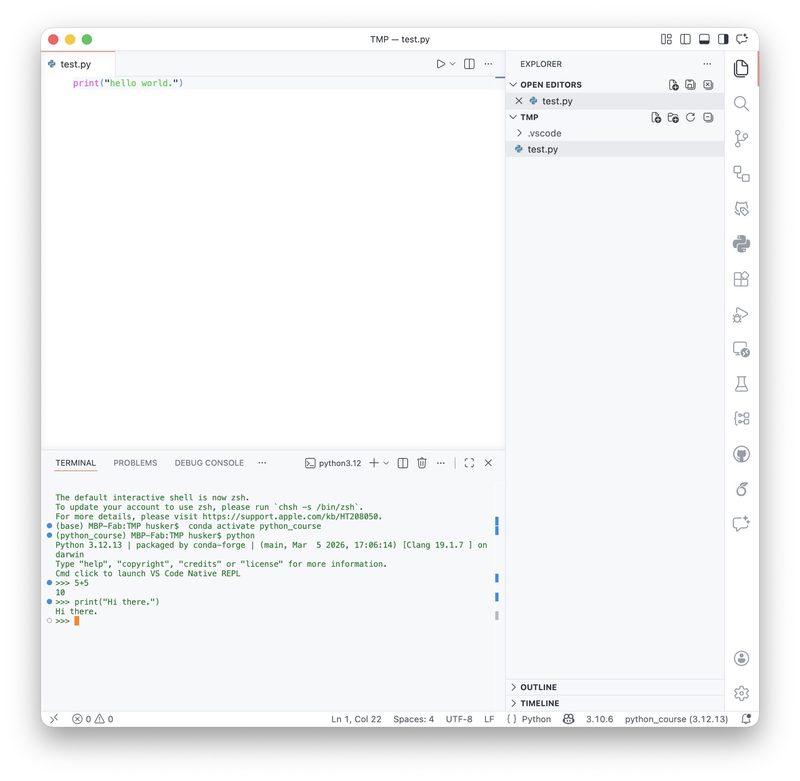Open the Explorer view in activity bar
The width and height of the screenshot is (800, 781).
tap(741, 68)
